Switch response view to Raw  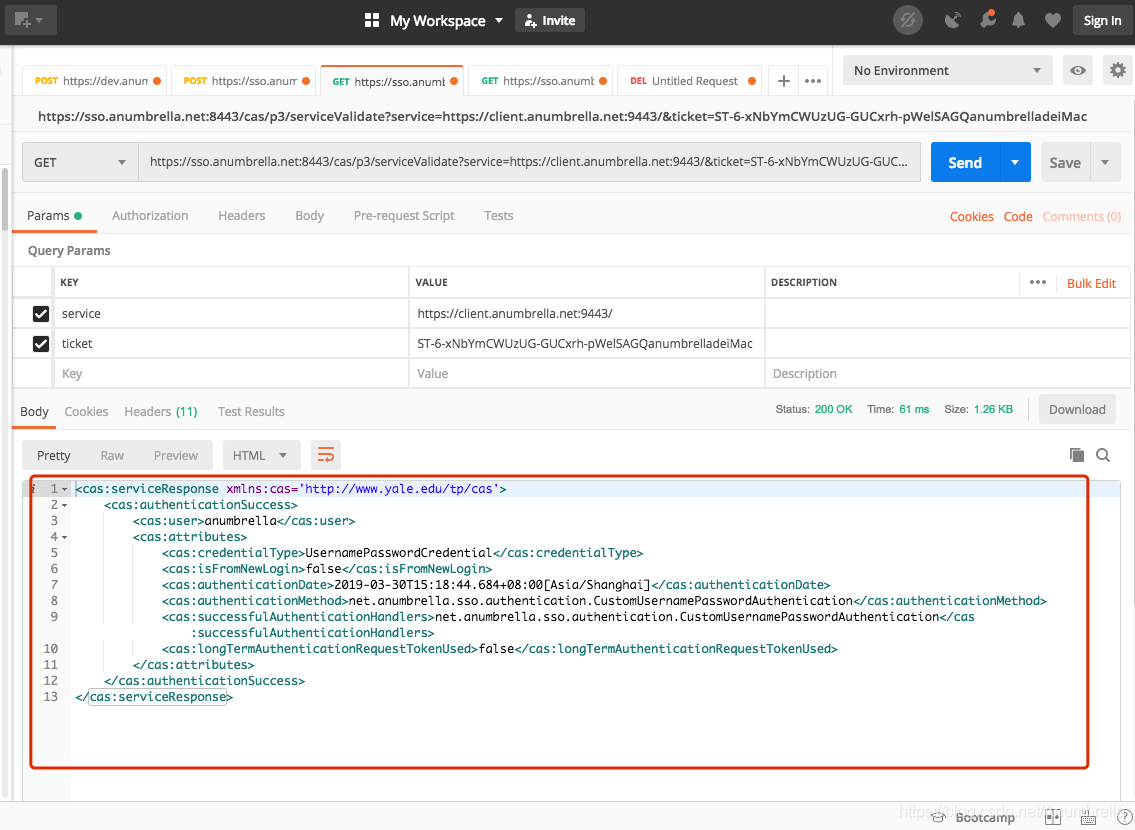(x=112, y=455)
